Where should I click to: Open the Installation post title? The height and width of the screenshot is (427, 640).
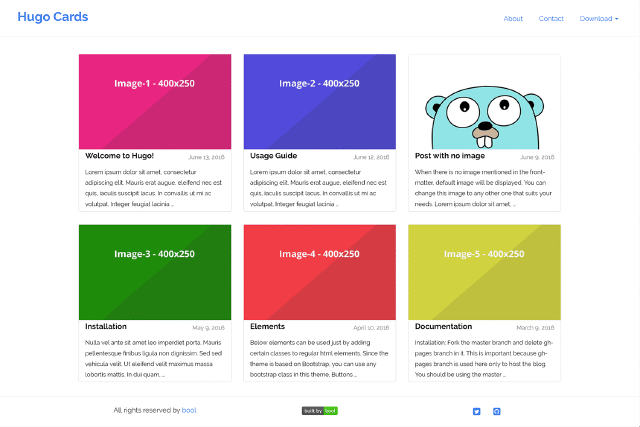click(106, 326)
